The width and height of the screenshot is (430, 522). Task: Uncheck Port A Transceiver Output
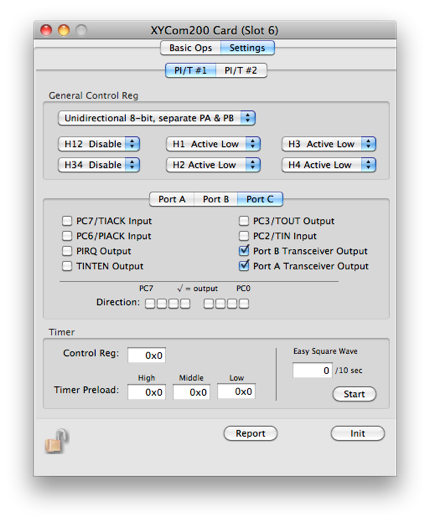244,266
